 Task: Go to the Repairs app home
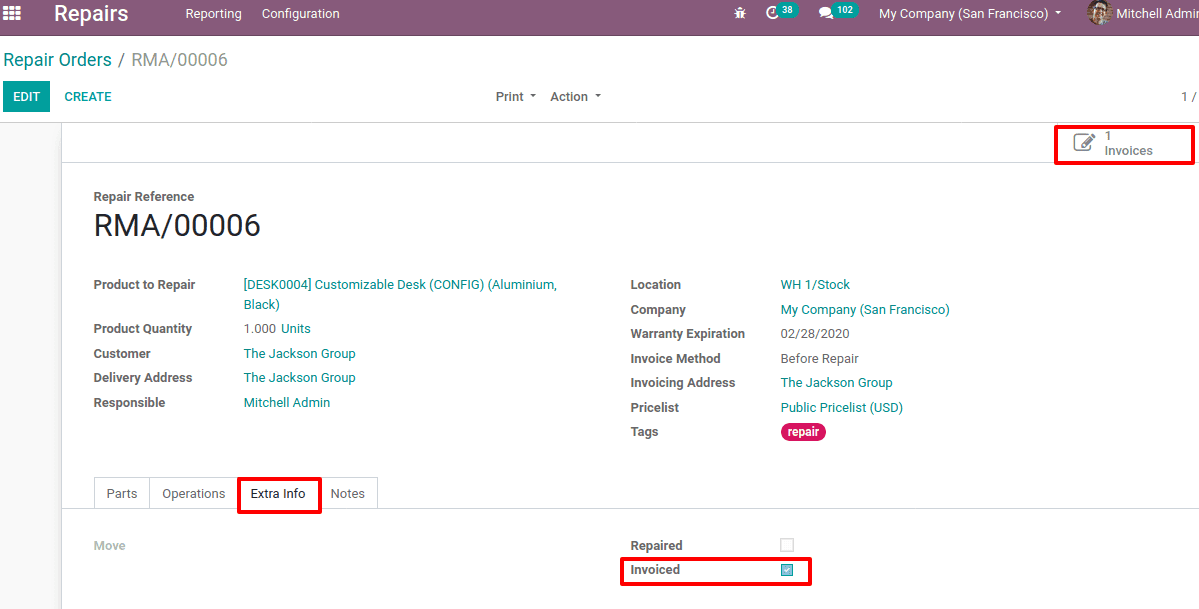[91, 14]
